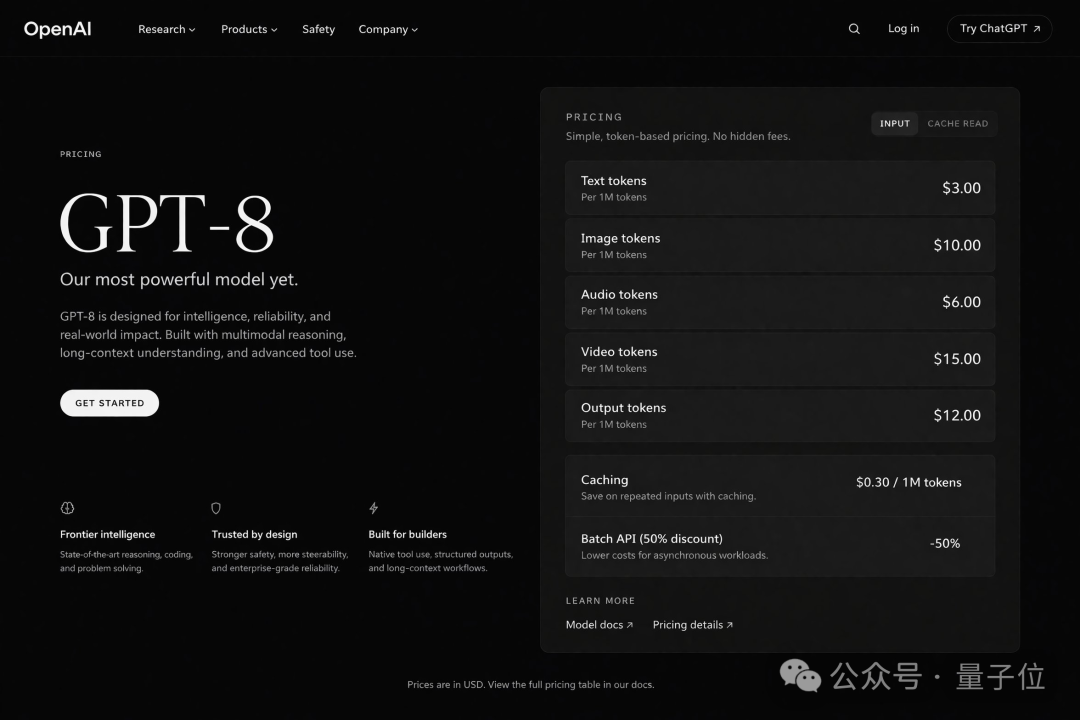The width and height of the screenshot is (1080, 720).
Task: Select the Video tokens pricing row
Action: 780,359
